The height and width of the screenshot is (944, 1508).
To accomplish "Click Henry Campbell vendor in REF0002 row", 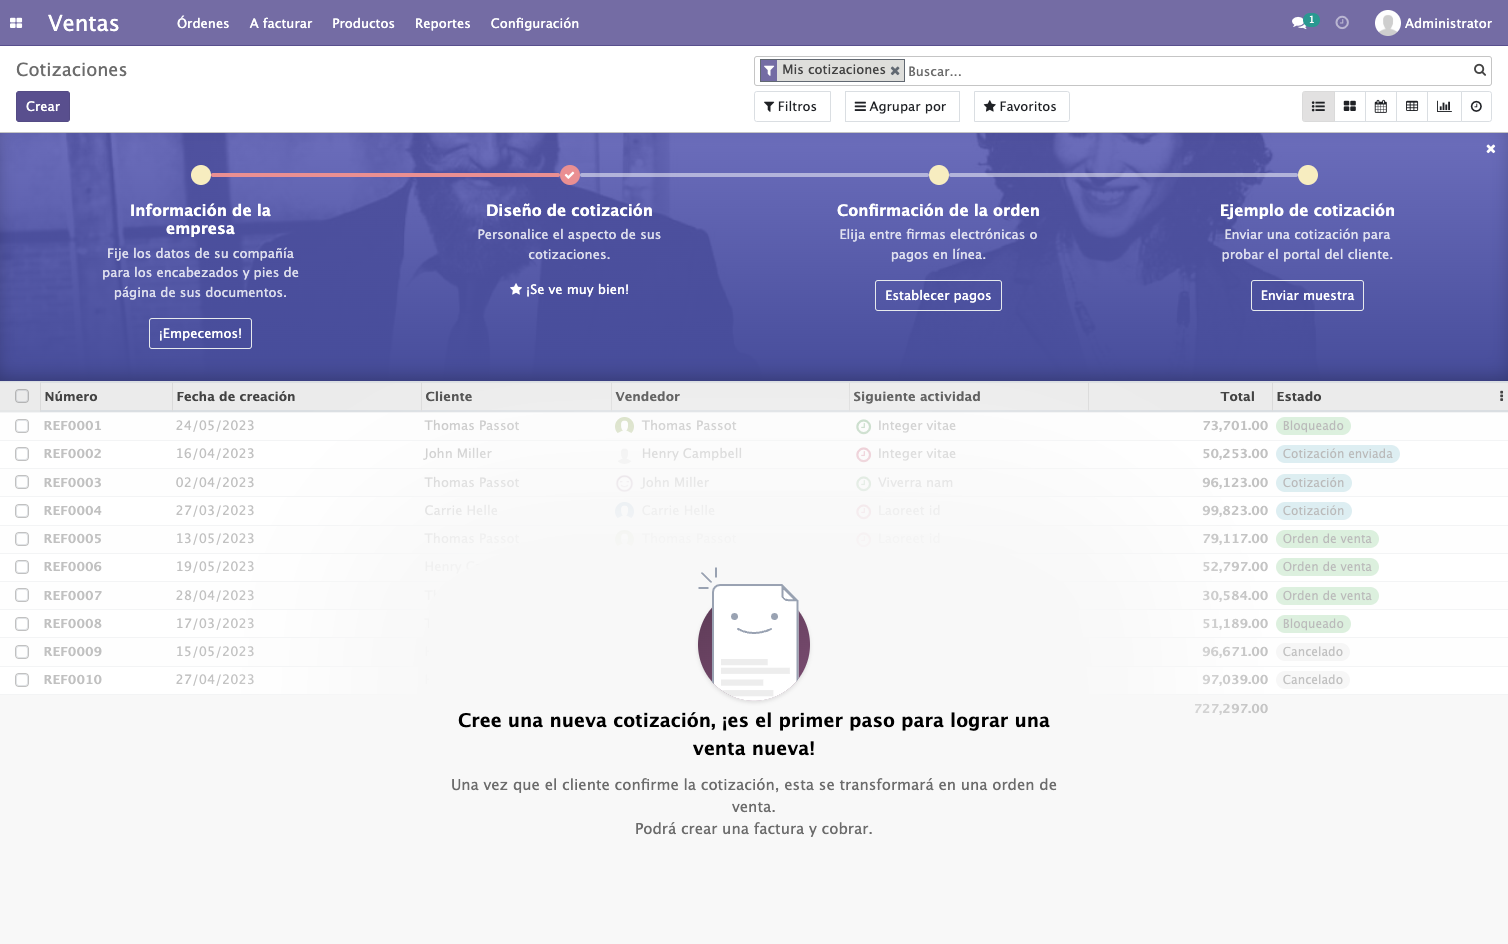I will [692, 454].
